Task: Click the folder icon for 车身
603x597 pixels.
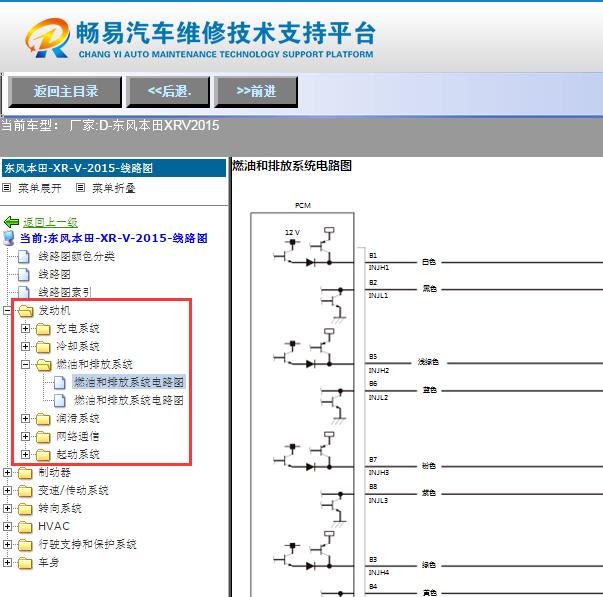Action: (25, 563)
